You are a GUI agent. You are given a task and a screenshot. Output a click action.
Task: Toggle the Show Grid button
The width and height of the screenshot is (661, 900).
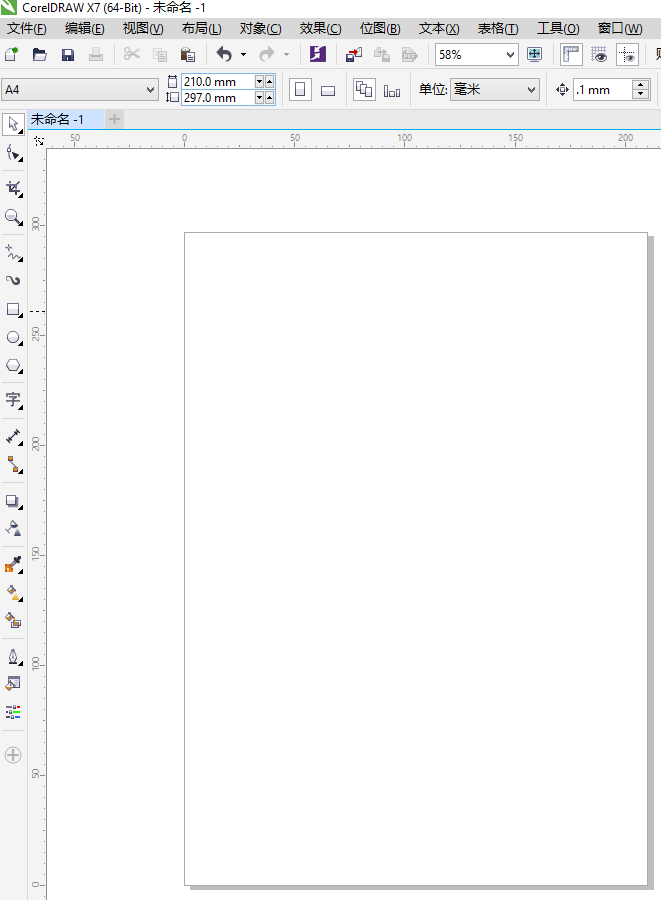pyautogui.click(x=599, y=55)
